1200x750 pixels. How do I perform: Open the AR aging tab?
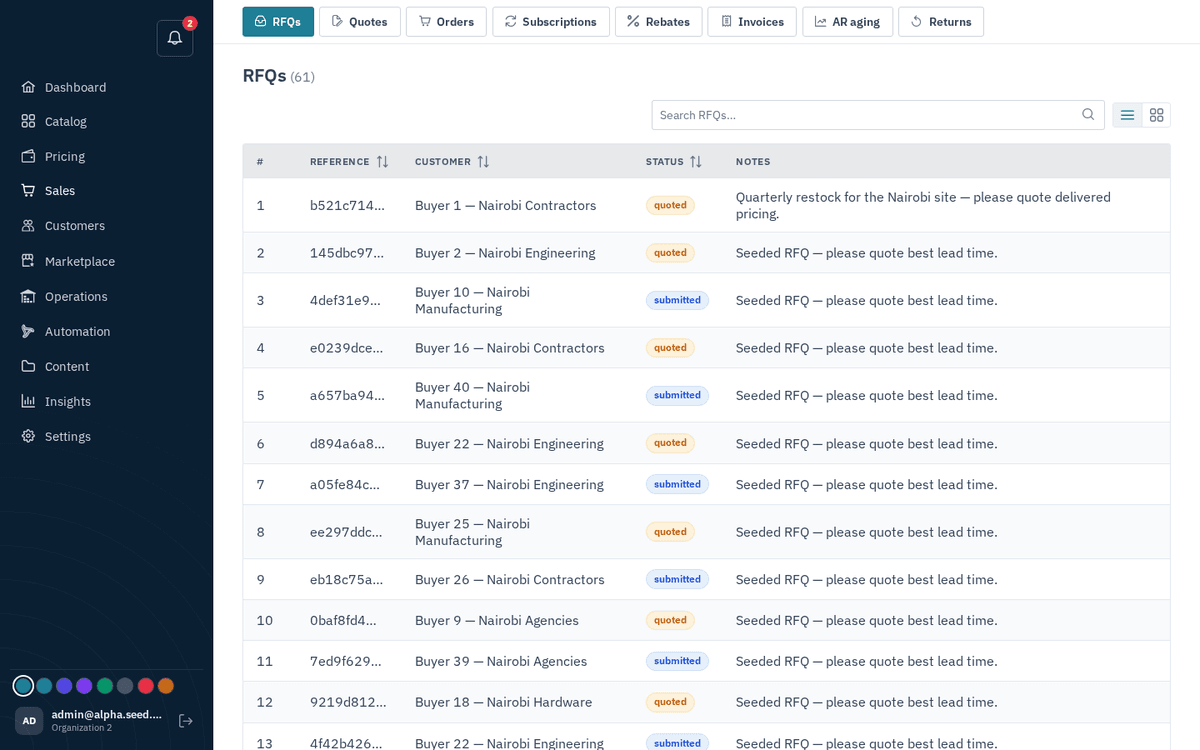tap(848, 22)
